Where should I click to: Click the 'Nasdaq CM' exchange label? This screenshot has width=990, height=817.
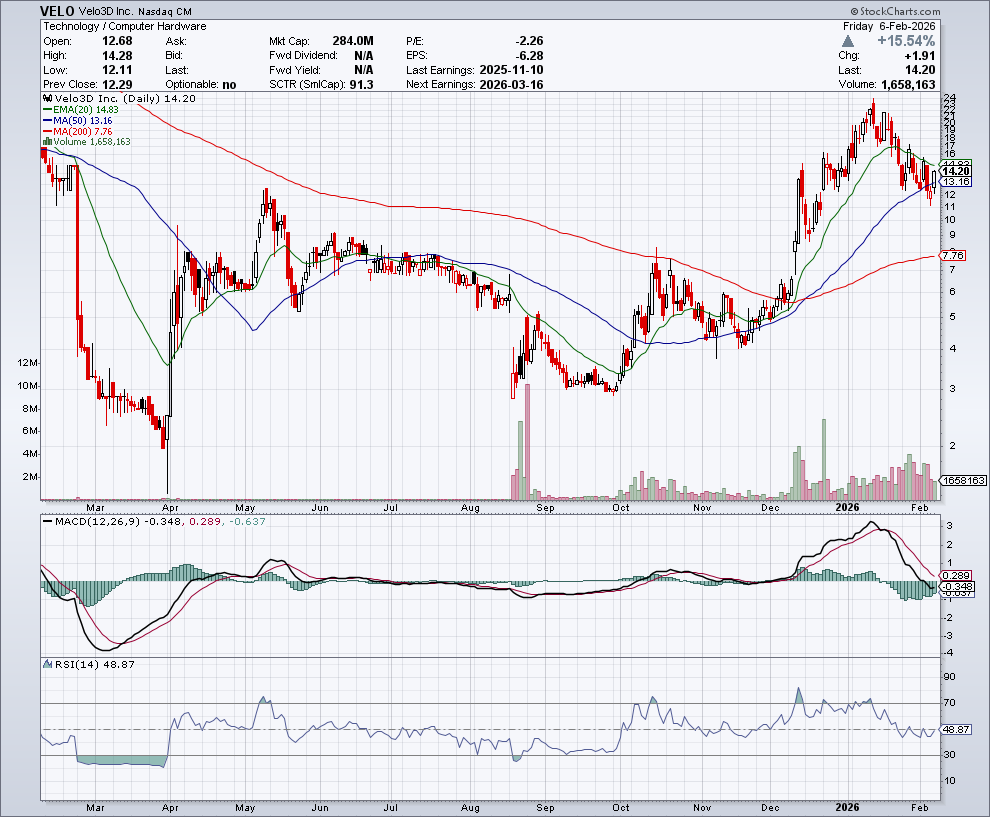166,11
